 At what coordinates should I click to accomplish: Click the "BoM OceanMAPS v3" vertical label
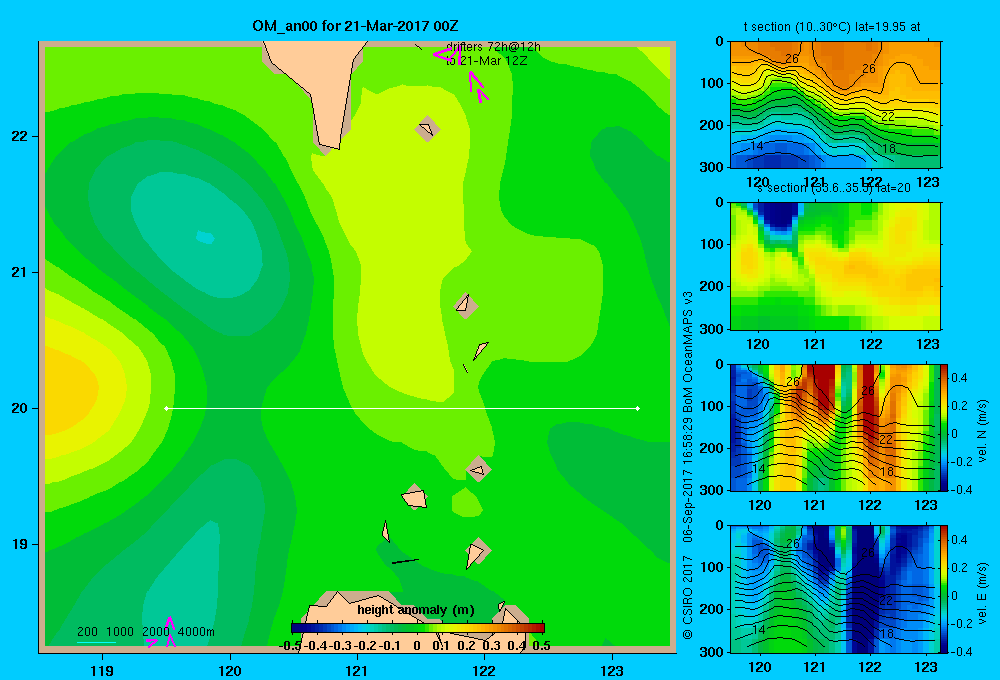click(688, 352)
